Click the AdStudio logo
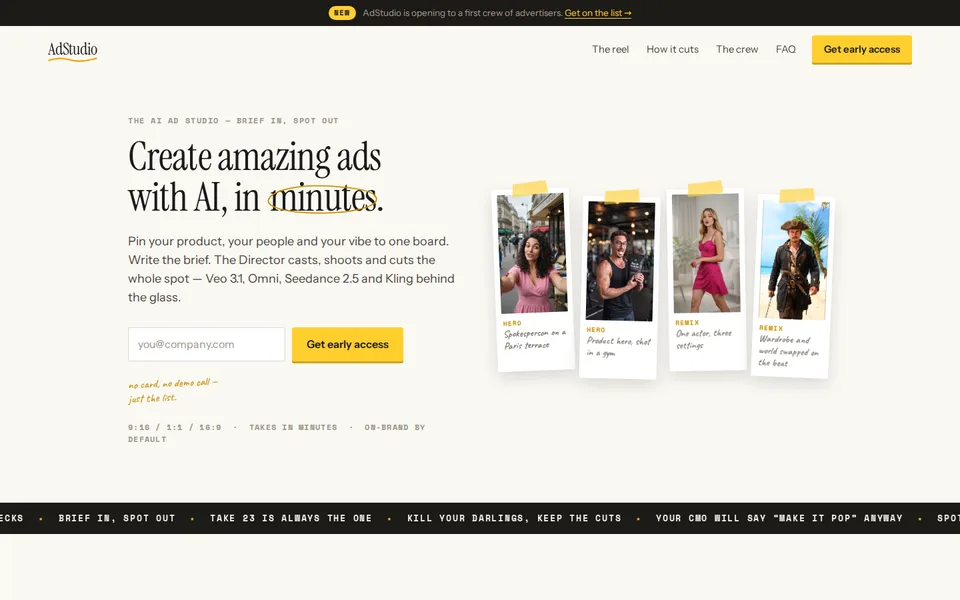The image size is (960, 600). (x=72, y=50)
